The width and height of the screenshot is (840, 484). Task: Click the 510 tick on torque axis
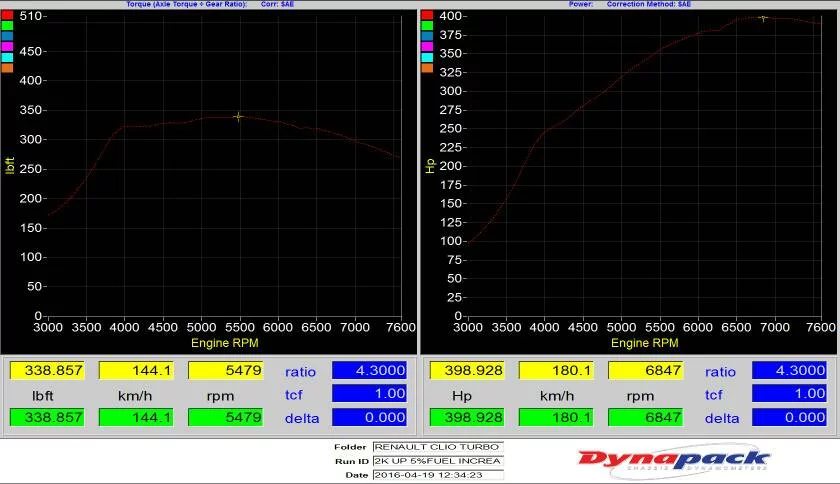coord(31,16)
